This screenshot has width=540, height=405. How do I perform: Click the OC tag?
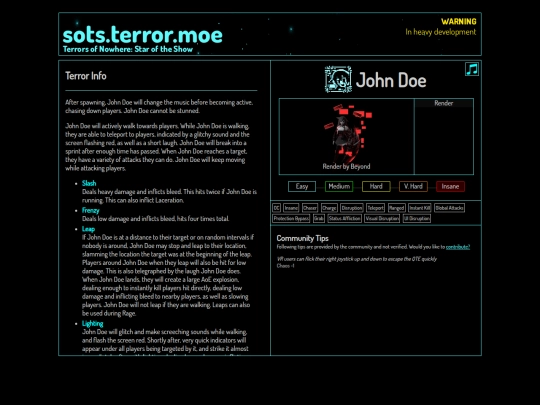277,208
